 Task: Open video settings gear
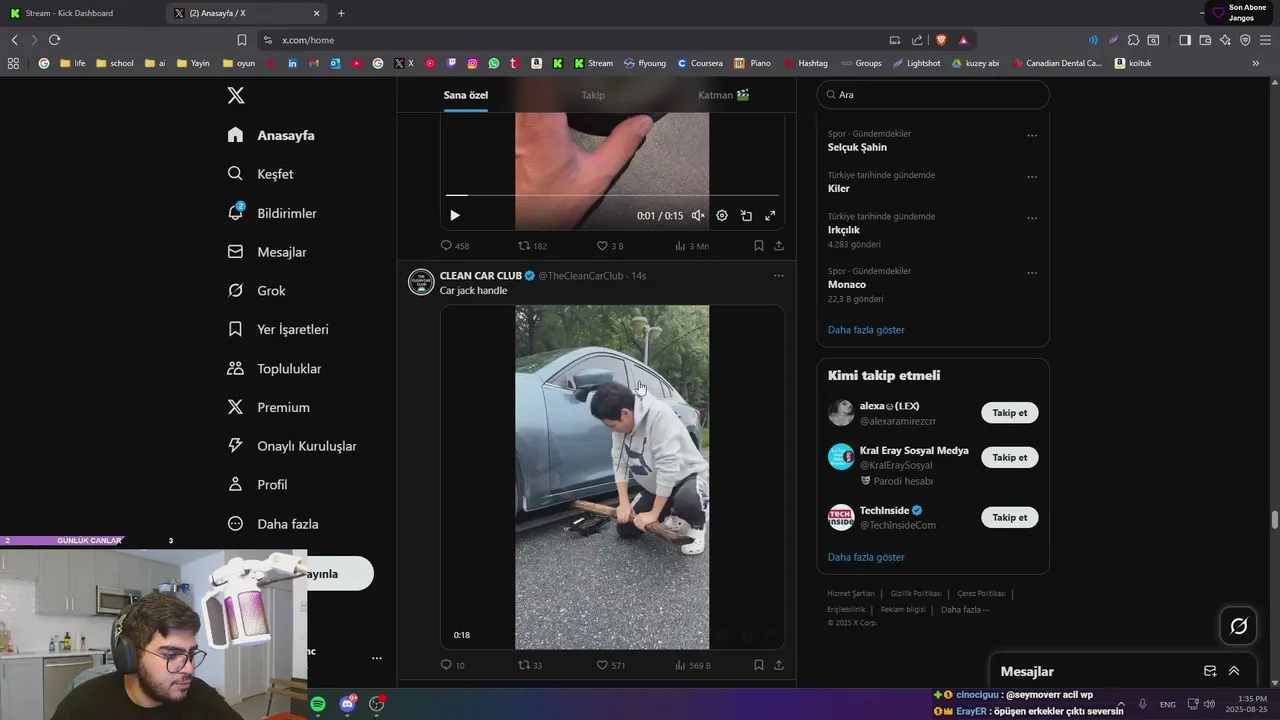[722, 215]
